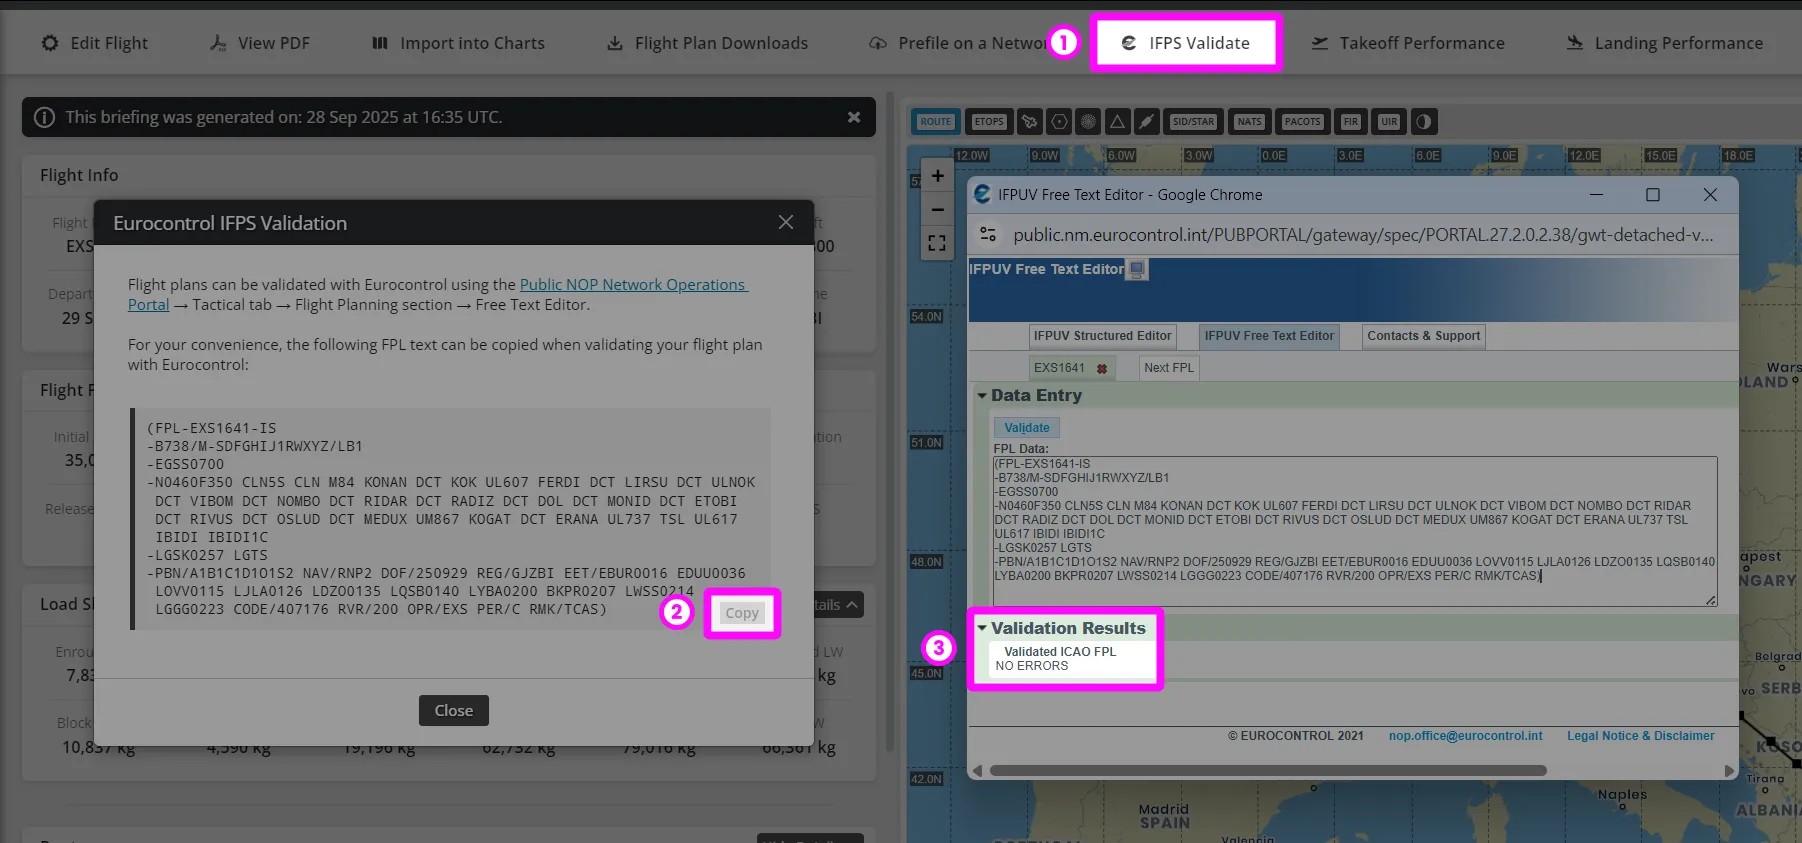1802x843 pixels.
Task: Enable the SID/STAR map layer
Action: coord(1193,122)
